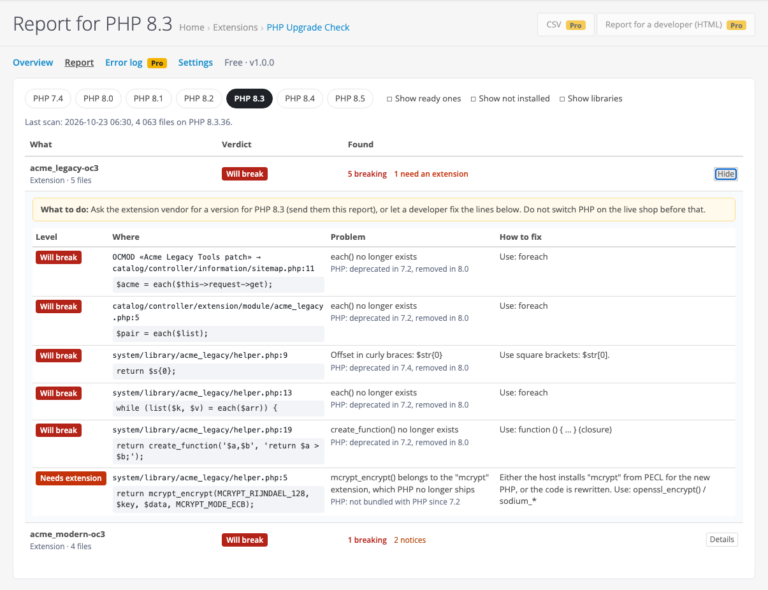The height and width of the screenshot is (590, 768).
Task: Click the 'Last scan: 2026-10-23 06:30' line
Action: 128,122
